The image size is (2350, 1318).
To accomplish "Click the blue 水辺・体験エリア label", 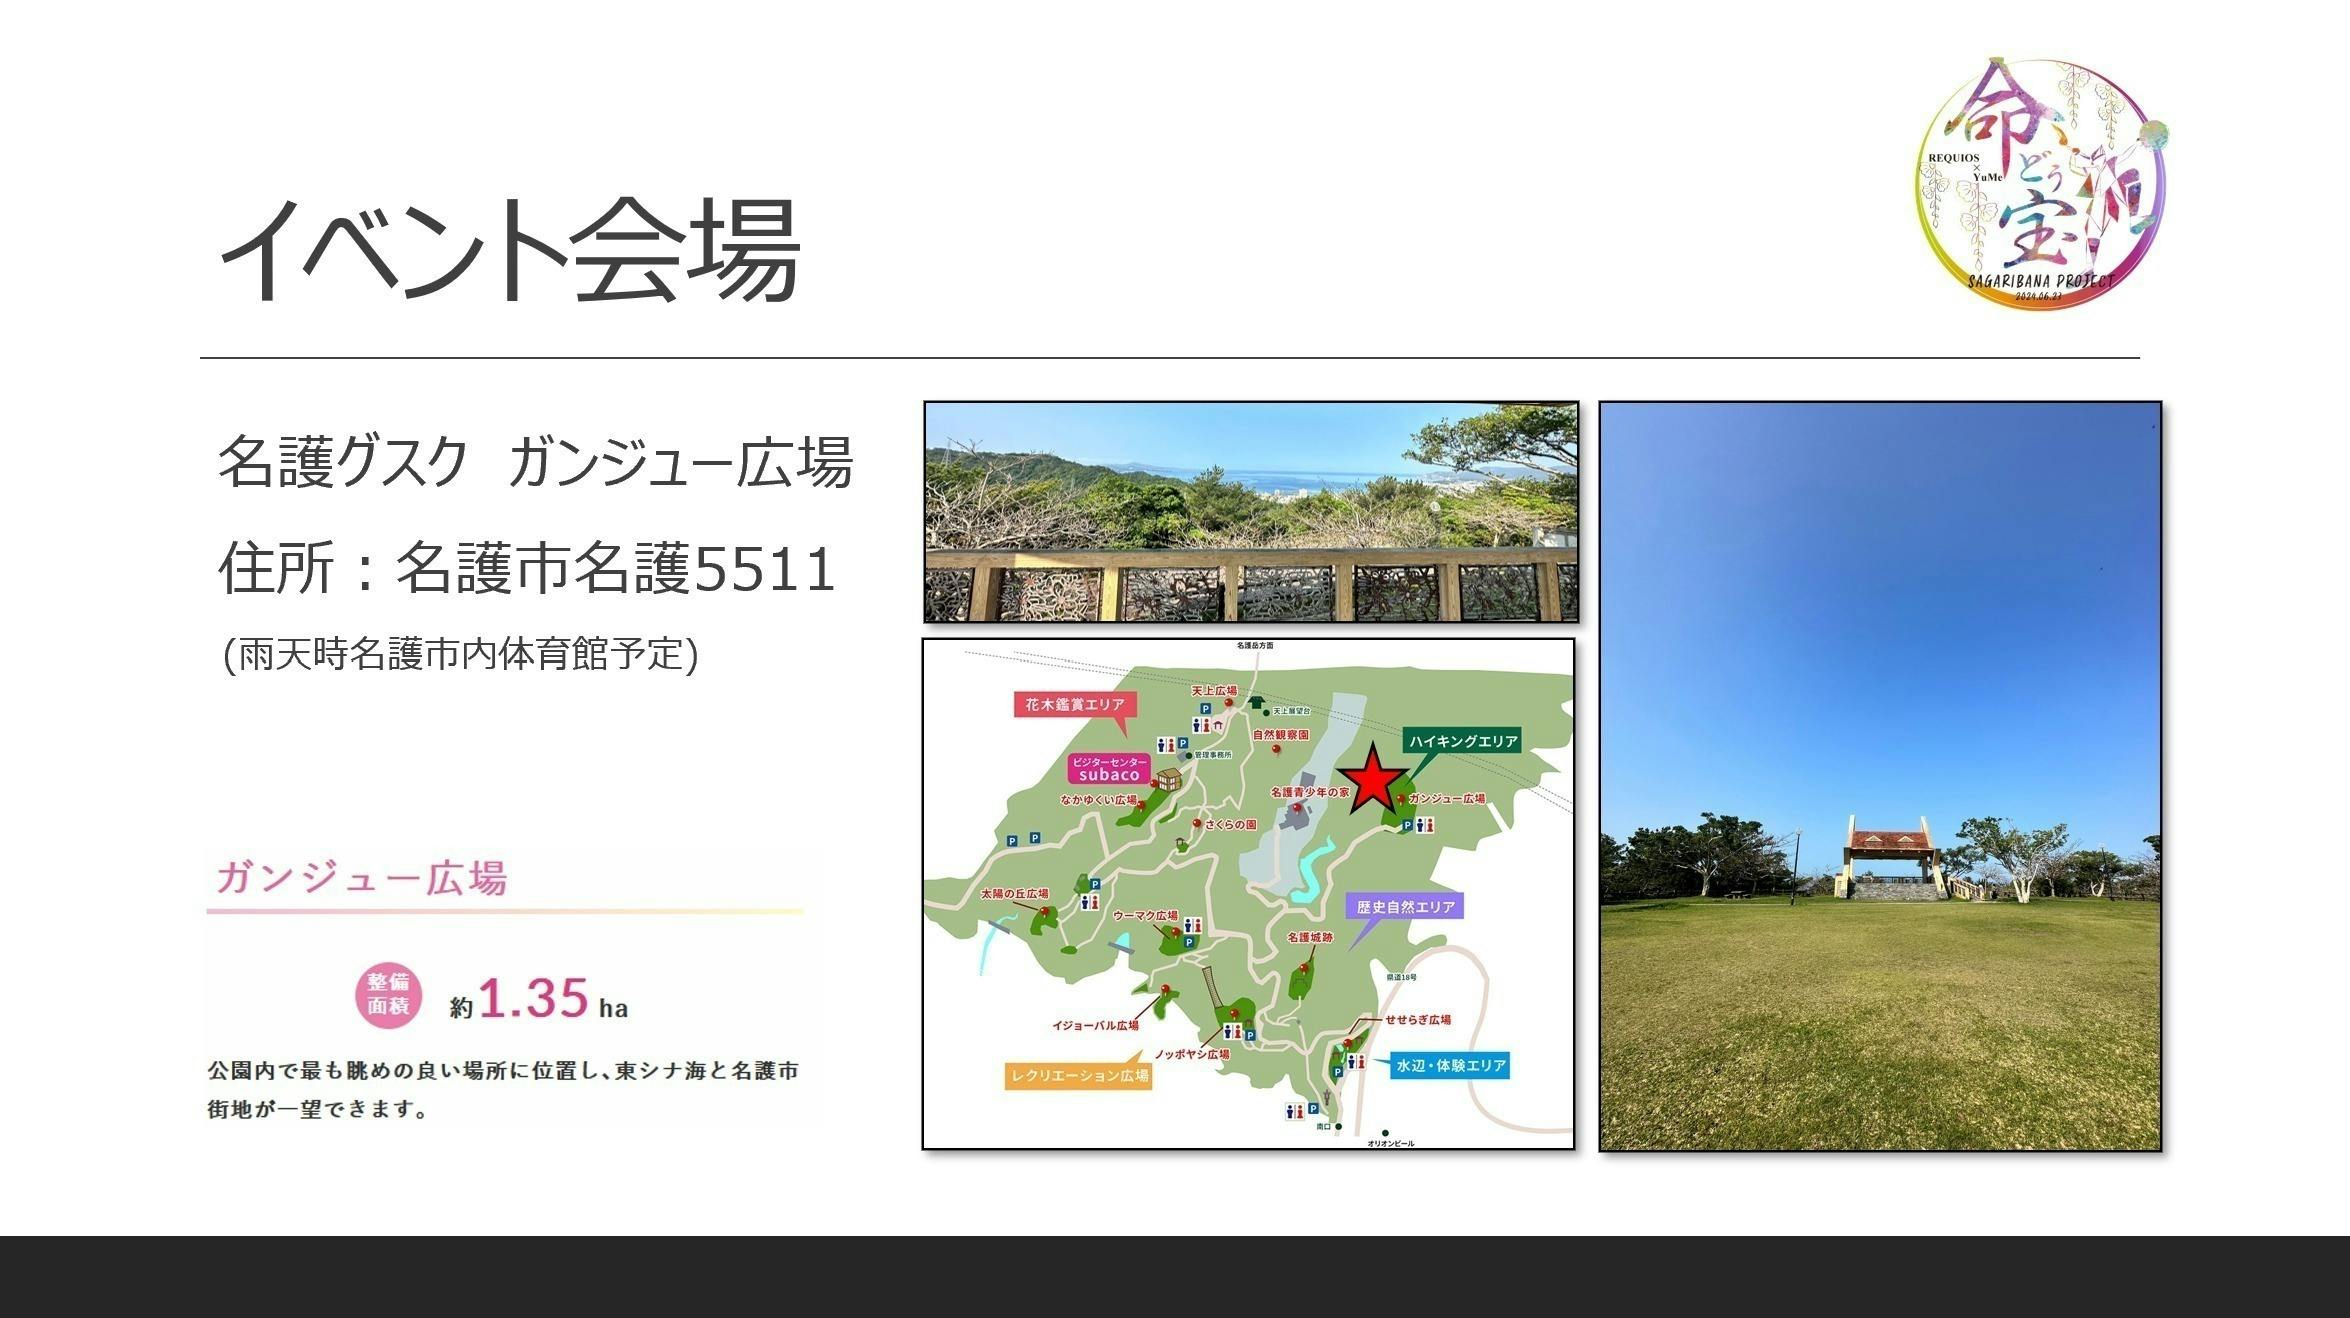I will pyautogui.click(x=1451, y=1065).
